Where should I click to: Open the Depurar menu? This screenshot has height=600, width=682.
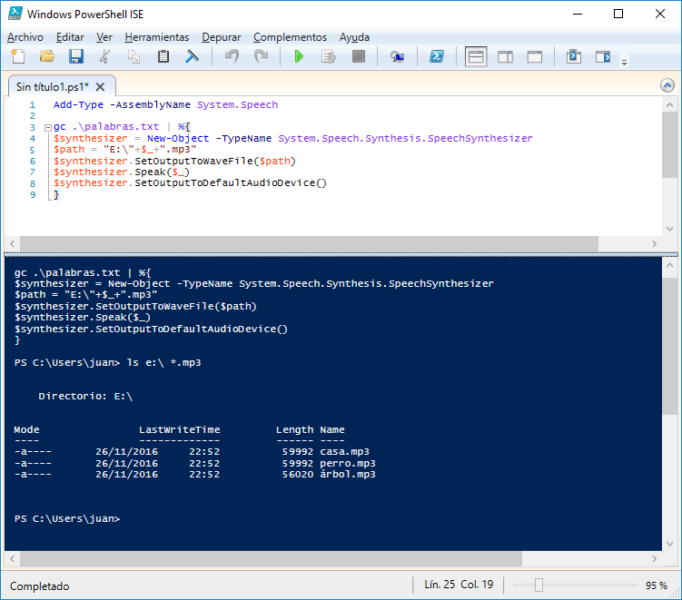221,37
